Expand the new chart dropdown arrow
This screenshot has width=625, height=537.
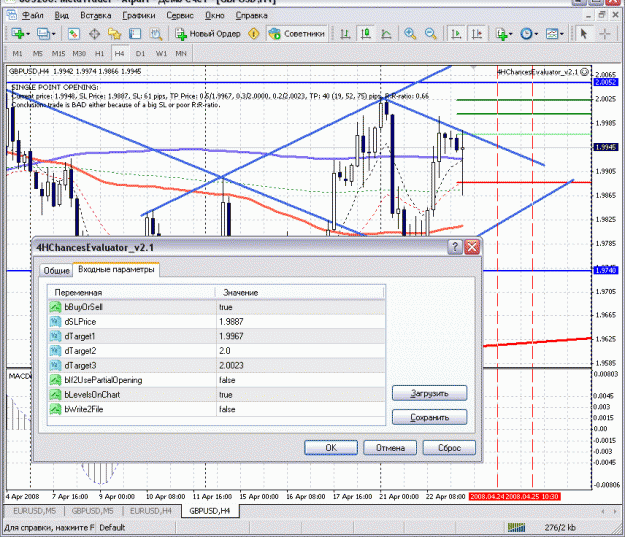coord(28,34)
